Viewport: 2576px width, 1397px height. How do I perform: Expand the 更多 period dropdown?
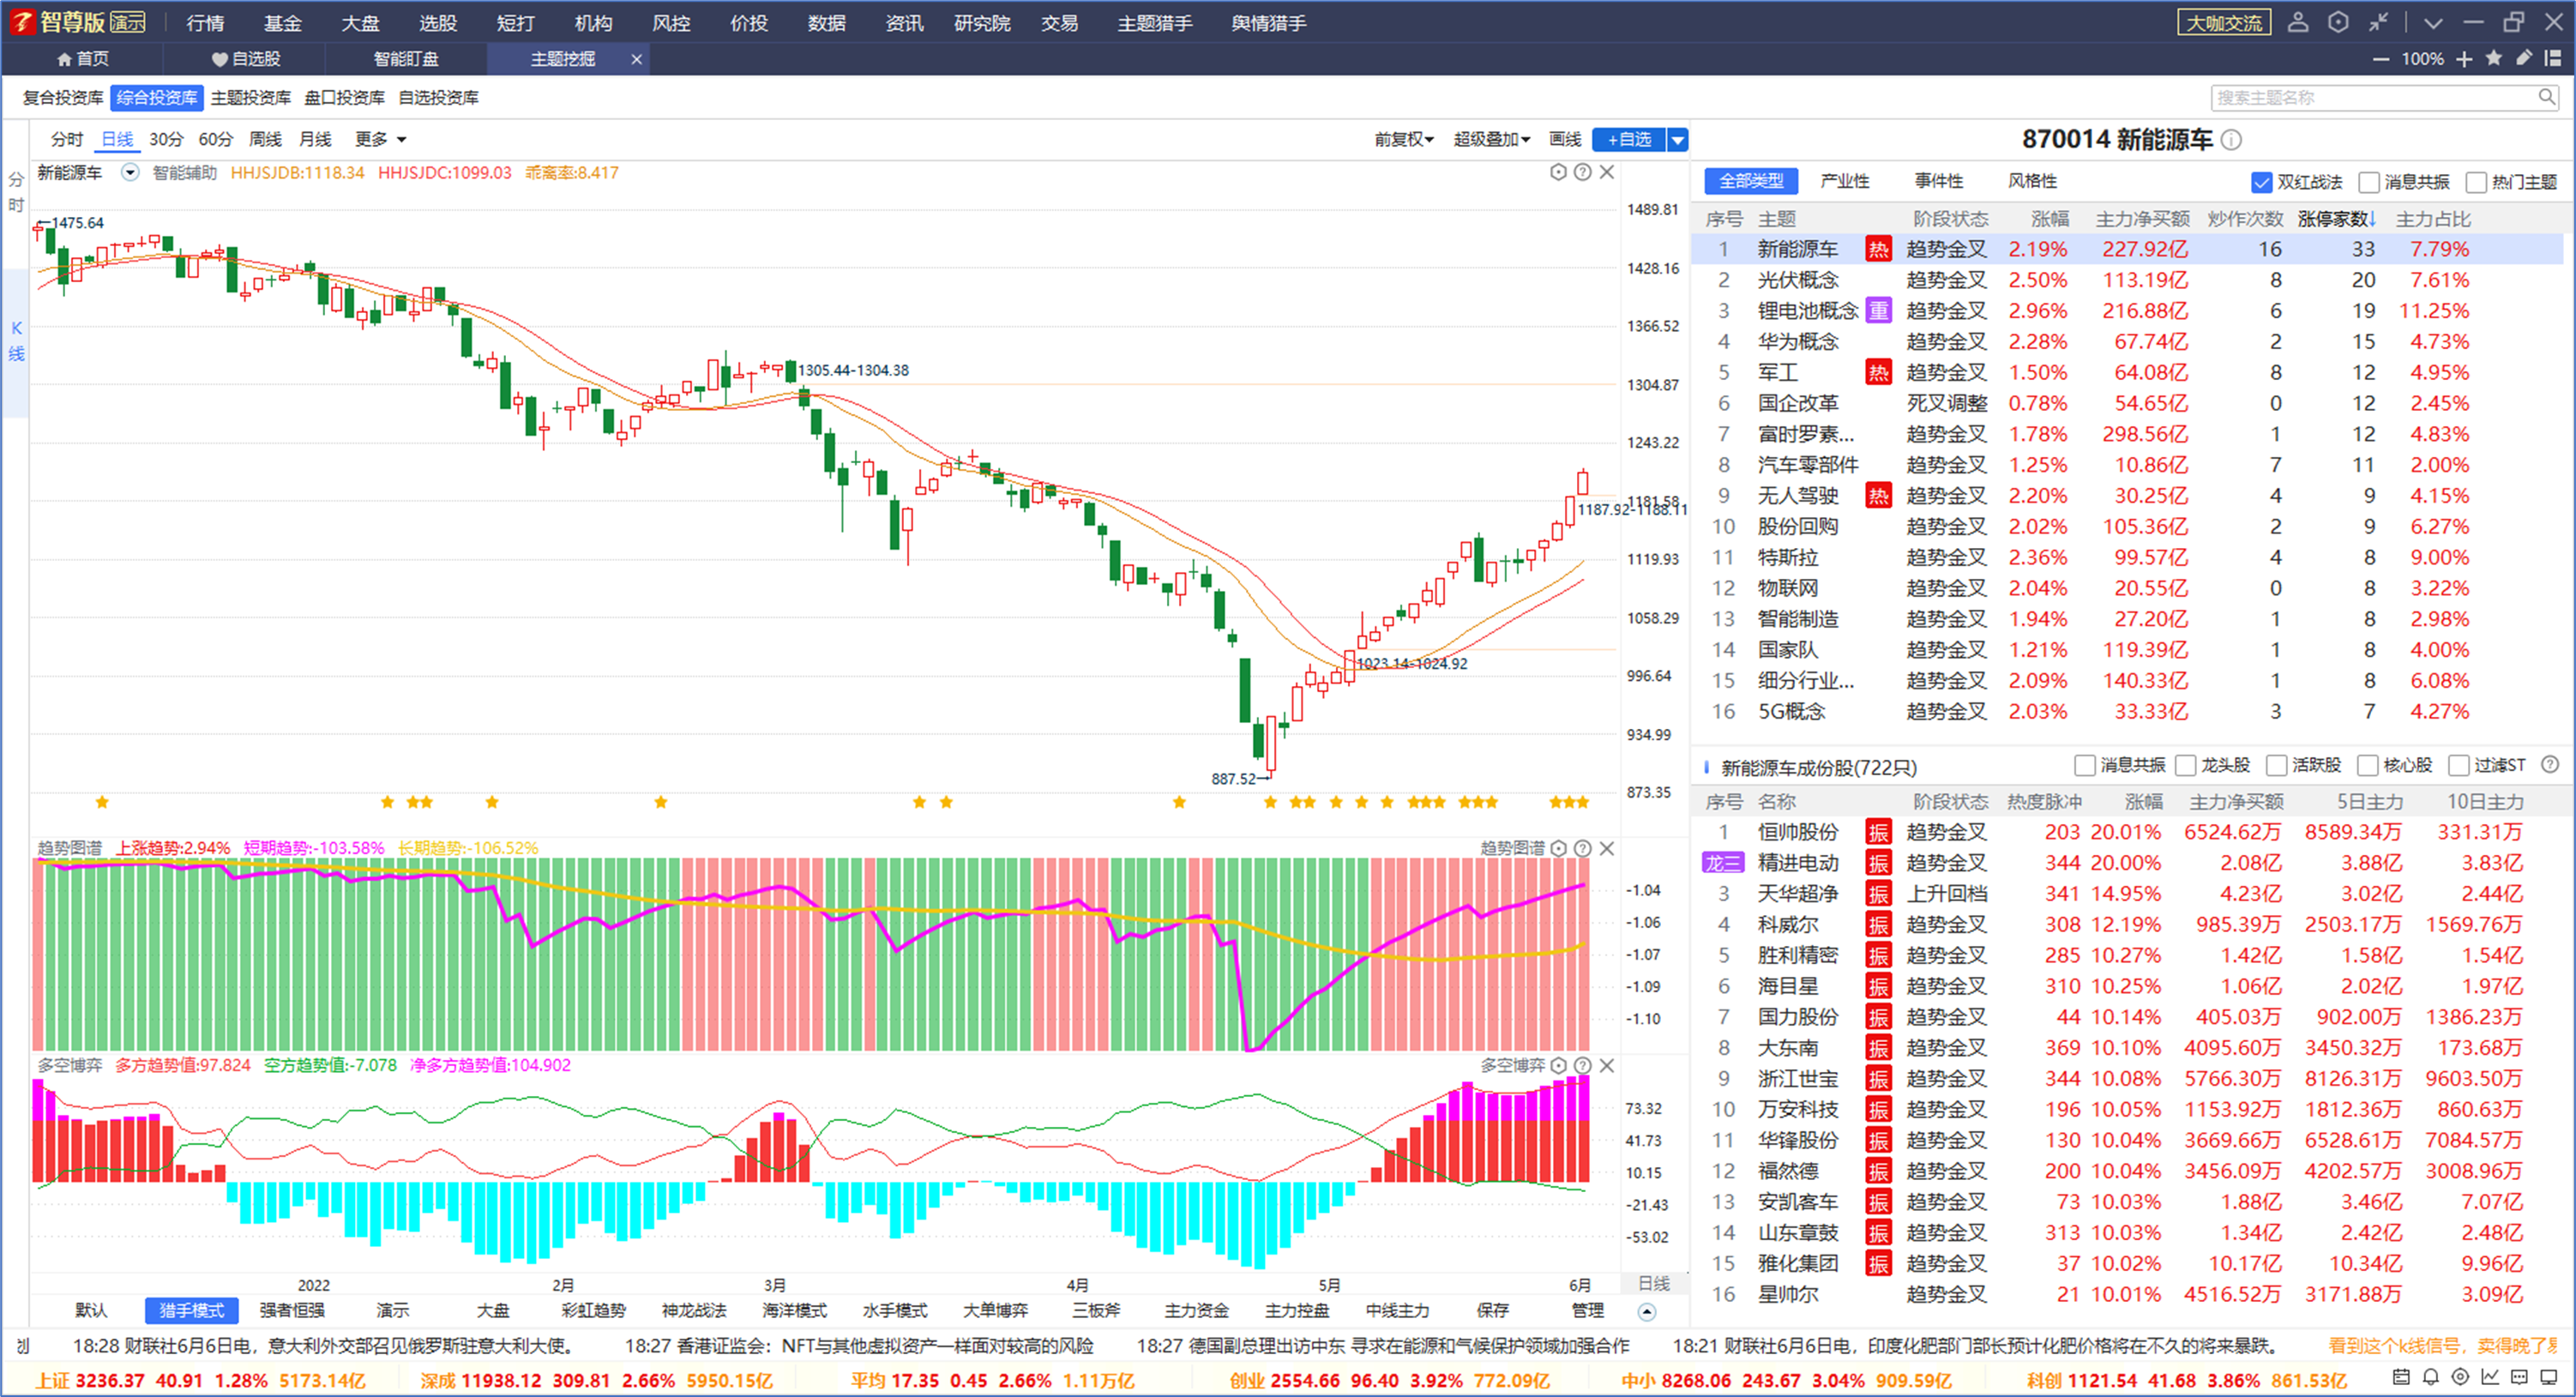click(380, 139)
